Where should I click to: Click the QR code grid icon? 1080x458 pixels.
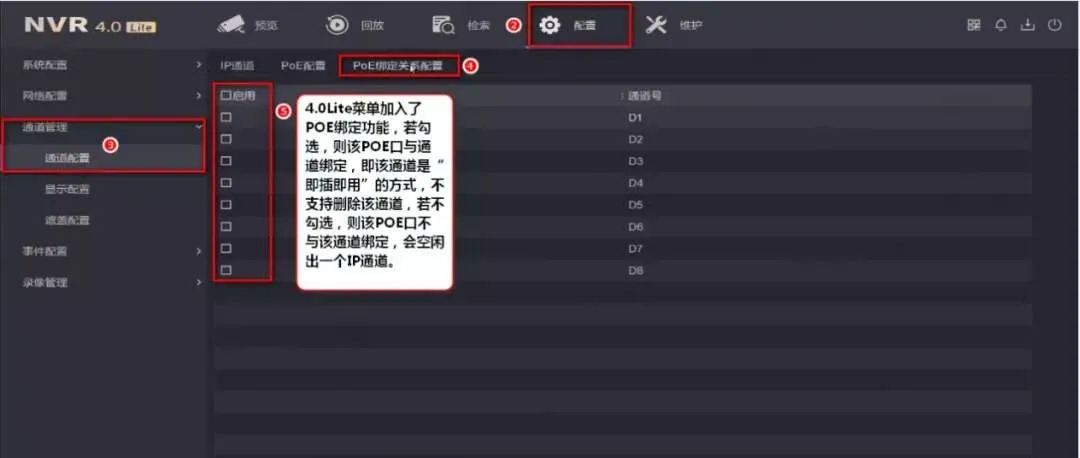click(973, 25)
